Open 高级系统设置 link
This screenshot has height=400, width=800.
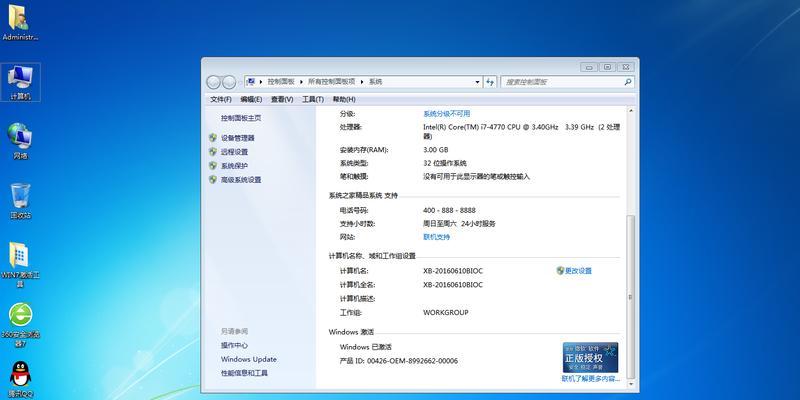241,180
